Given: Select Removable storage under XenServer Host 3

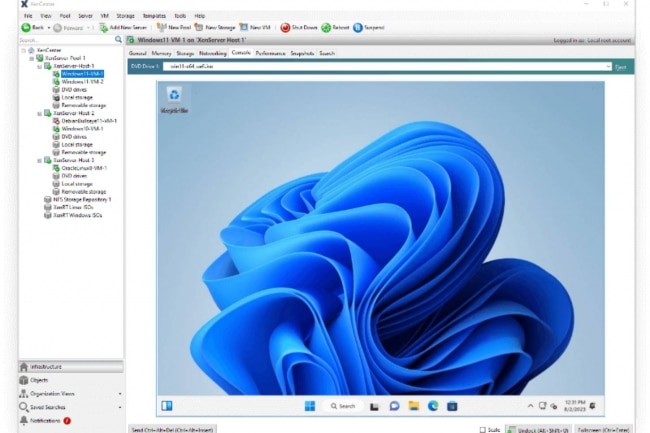Looking at the screenshot, I should (84, 192).
